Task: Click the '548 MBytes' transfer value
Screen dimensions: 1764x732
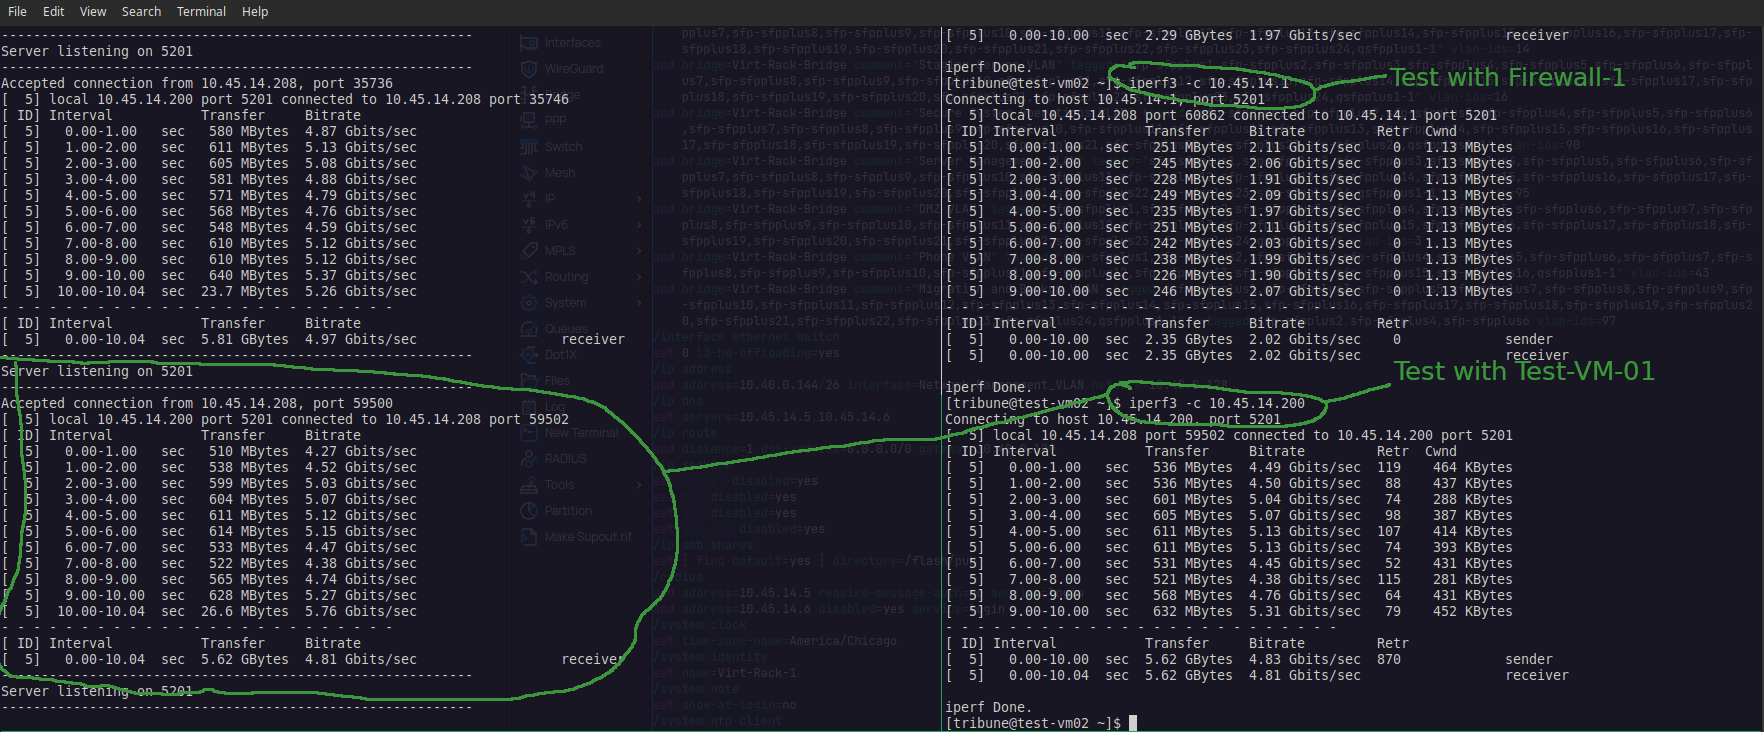Action: 249,227
